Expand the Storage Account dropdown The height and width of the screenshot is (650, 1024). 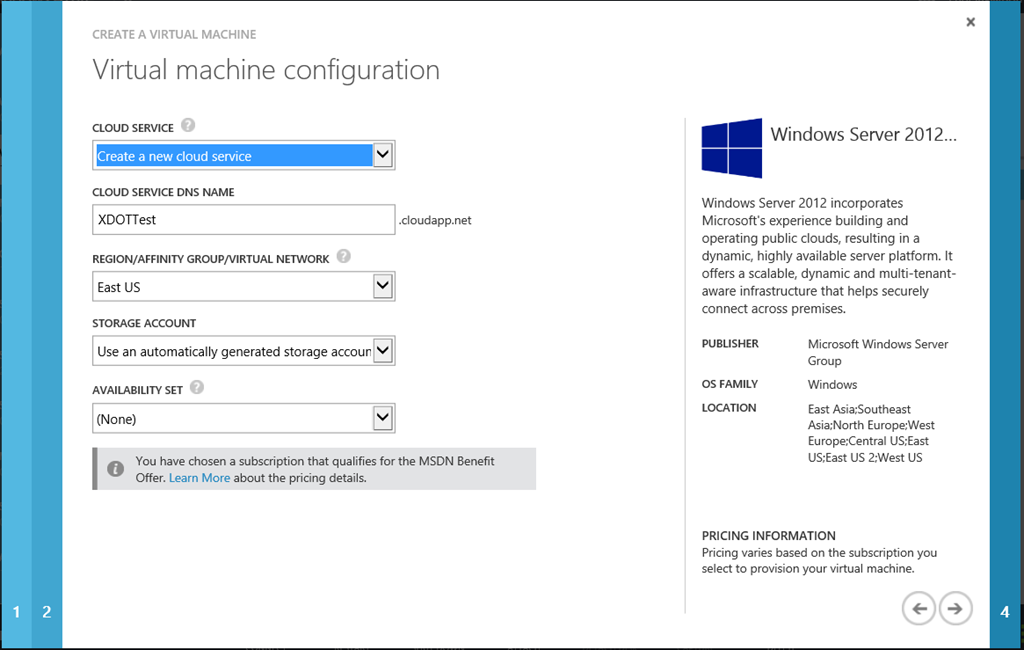(x=244, y=351)
